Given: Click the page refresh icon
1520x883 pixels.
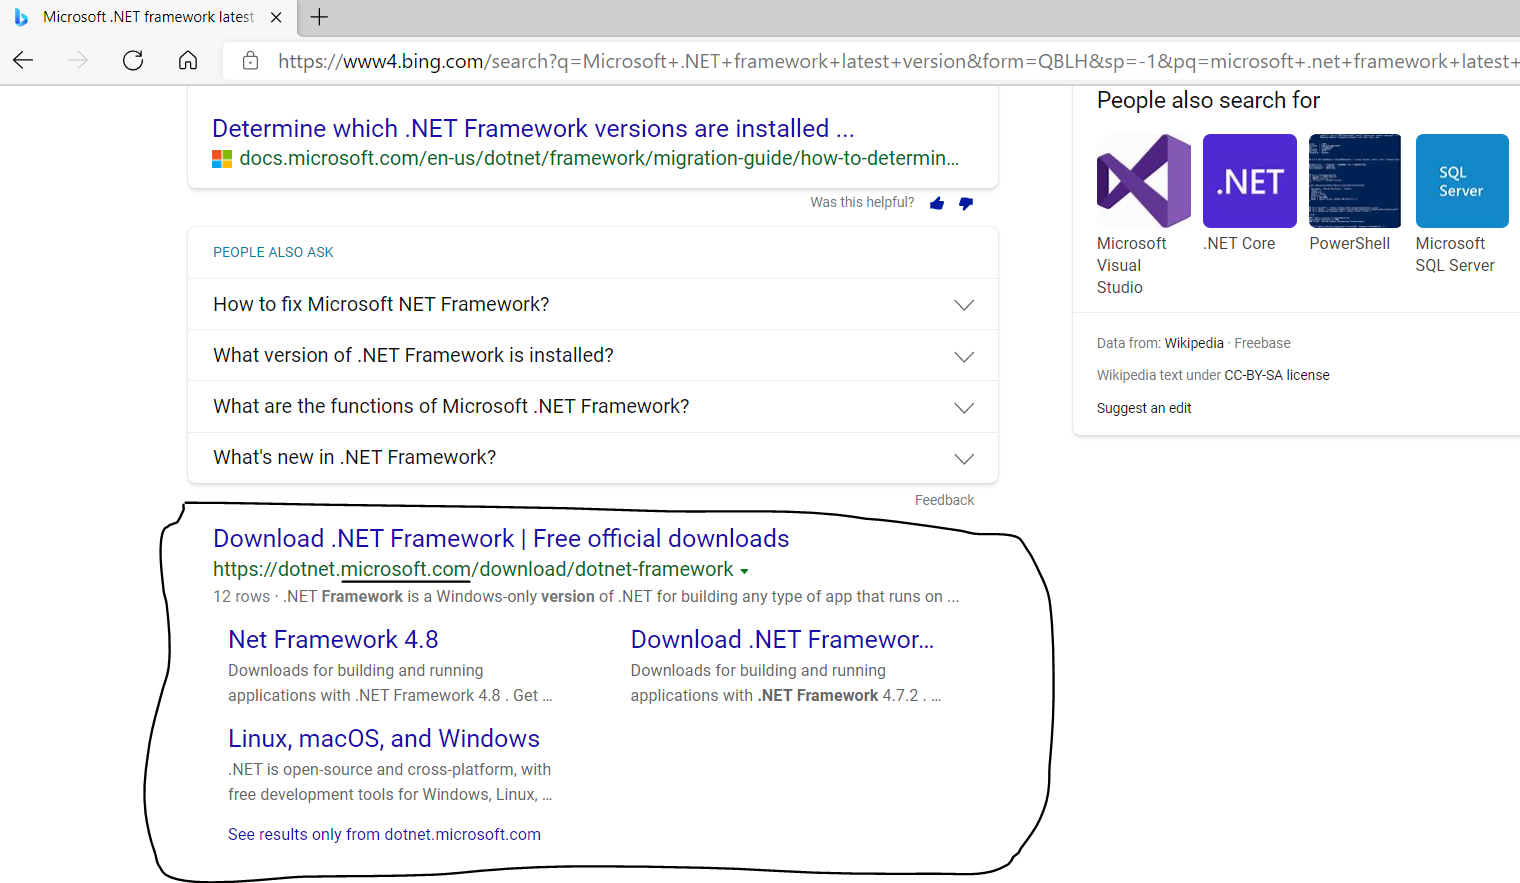Looking at the screenshot, I should pyautogui.click(x=133, y=61).
